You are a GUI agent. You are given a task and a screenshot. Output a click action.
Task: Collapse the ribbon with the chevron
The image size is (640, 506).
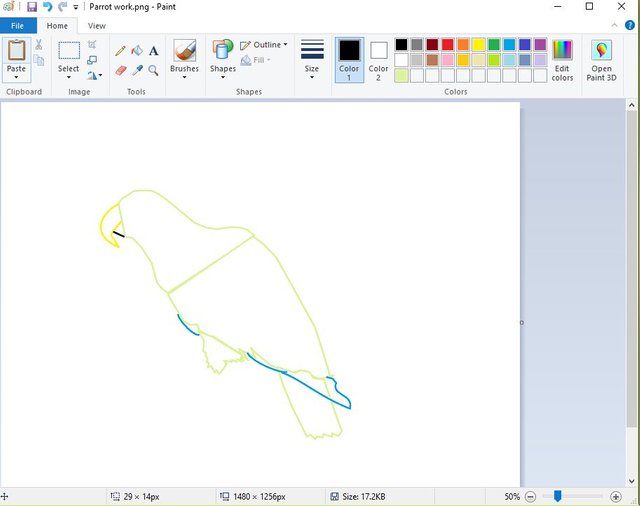click(x=614, y=25)
